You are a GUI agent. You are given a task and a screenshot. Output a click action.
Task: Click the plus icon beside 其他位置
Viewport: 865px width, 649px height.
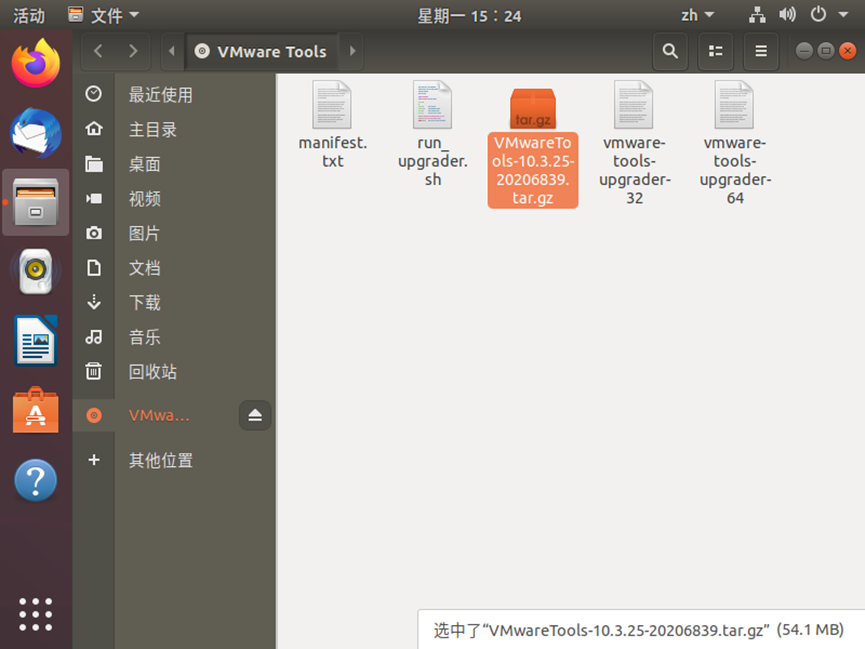click(x=94, y=460)
